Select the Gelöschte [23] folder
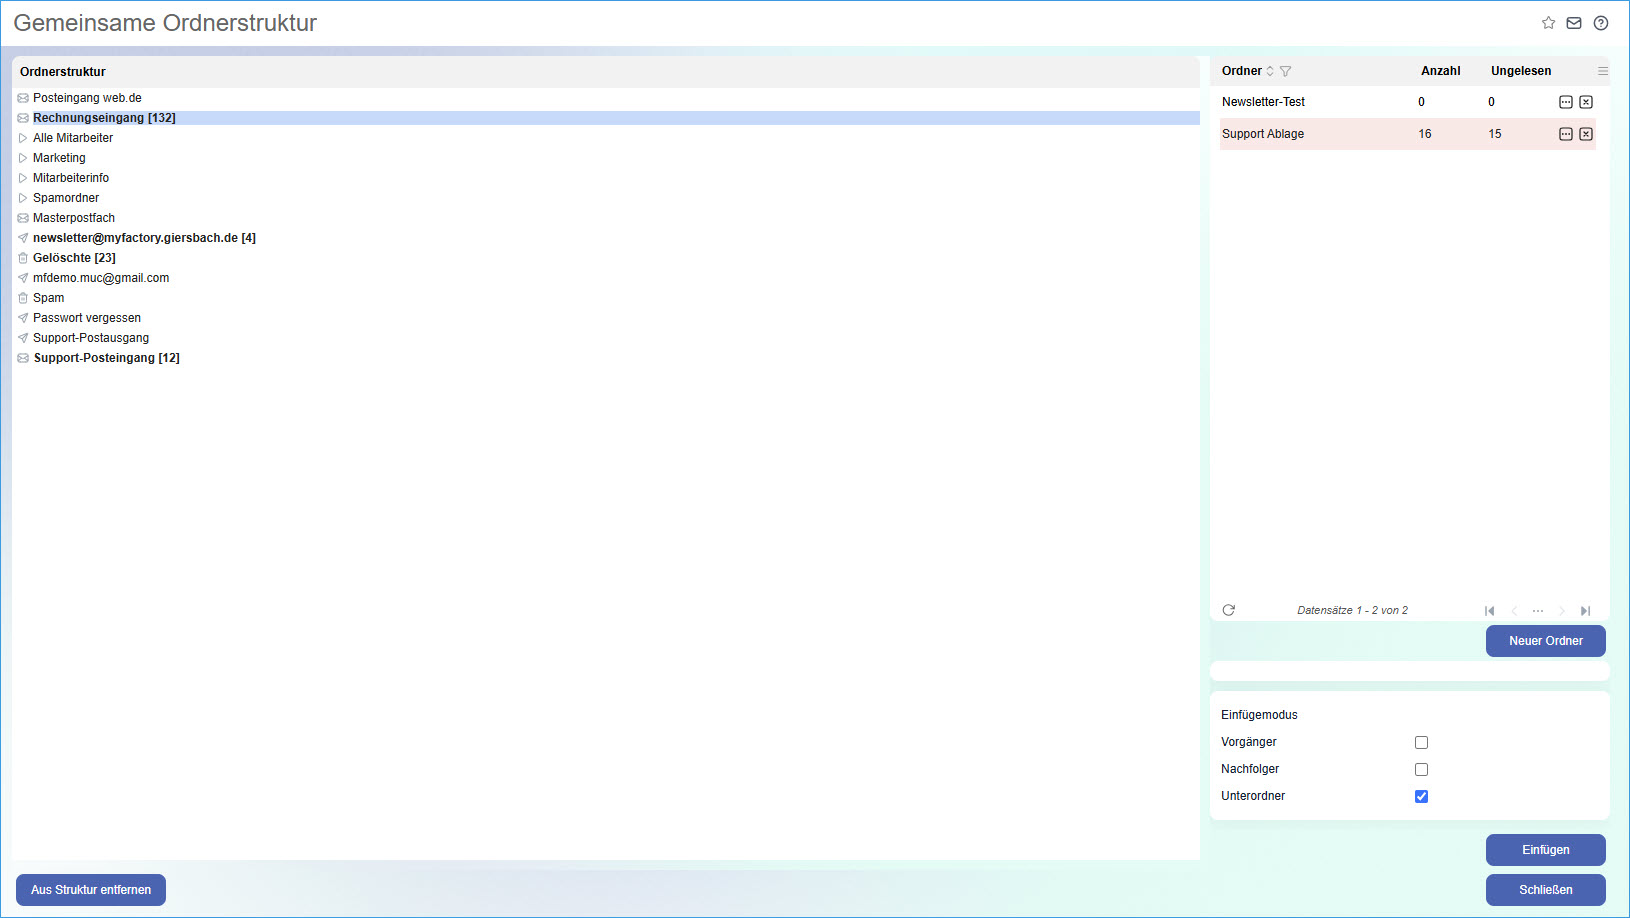Image resolution: width=1630 pixels, height=918 pixels. 74,258
